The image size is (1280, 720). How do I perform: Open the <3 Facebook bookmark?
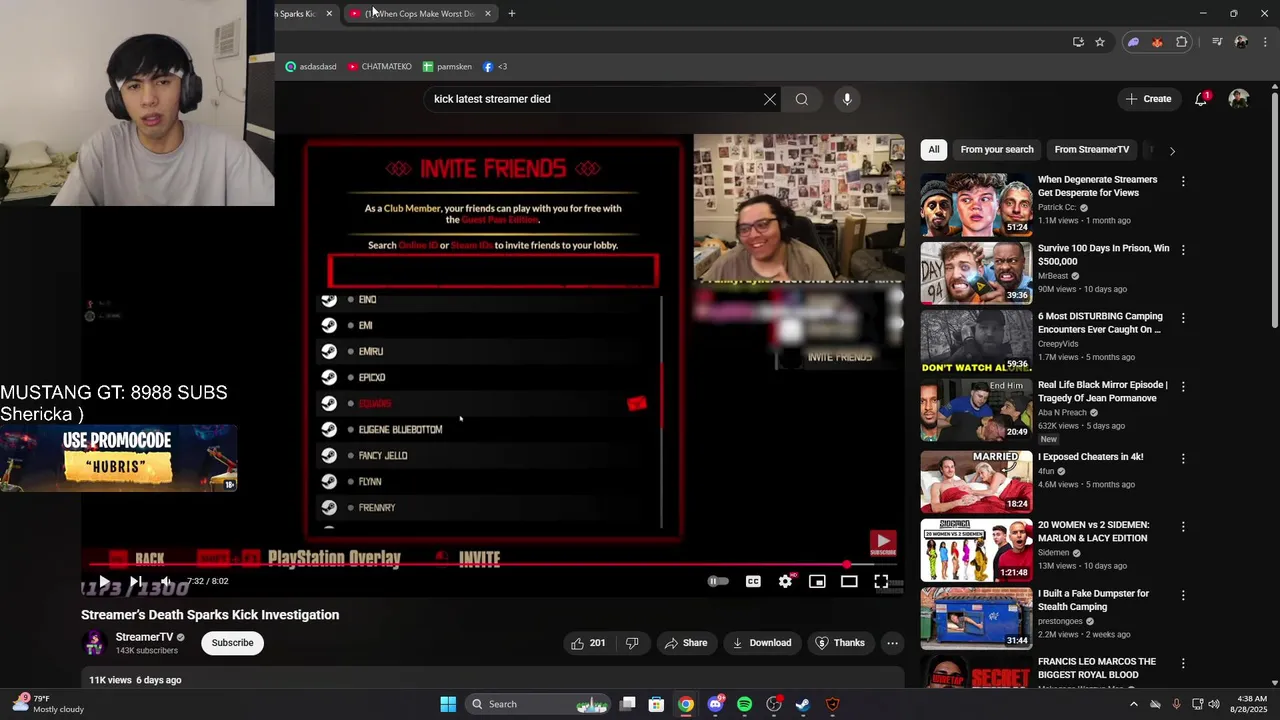[x=495, y=67]
